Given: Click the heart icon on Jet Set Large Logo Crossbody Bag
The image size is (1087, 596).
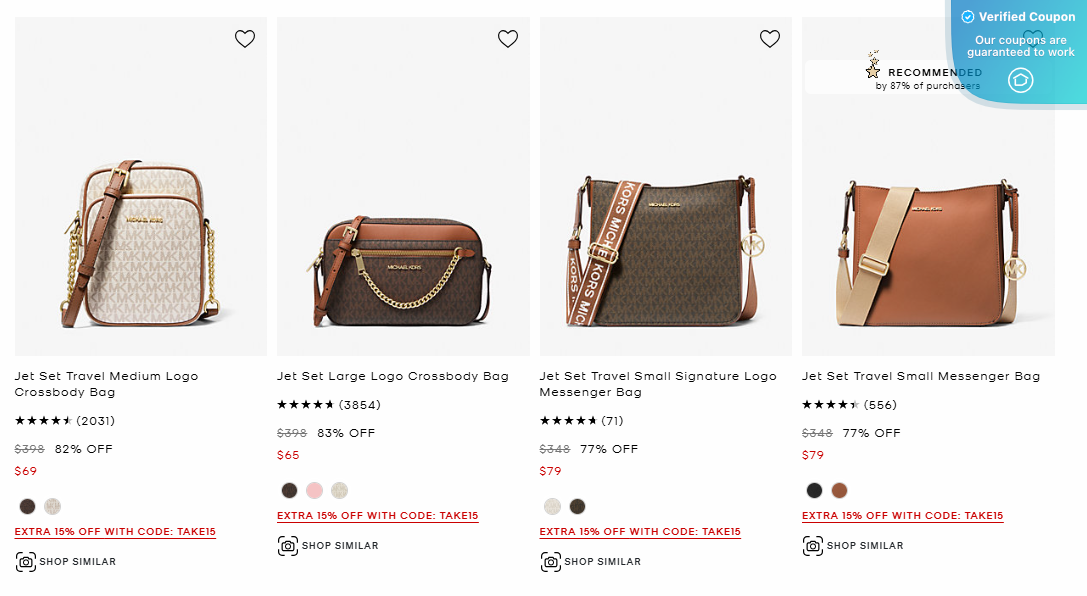Looking at the screenshot, I should [507, 38].
